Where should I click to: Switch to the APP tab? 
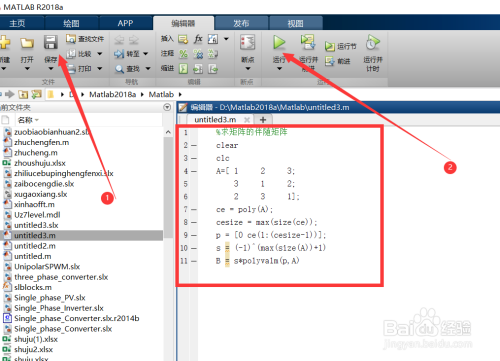point(125,23)
